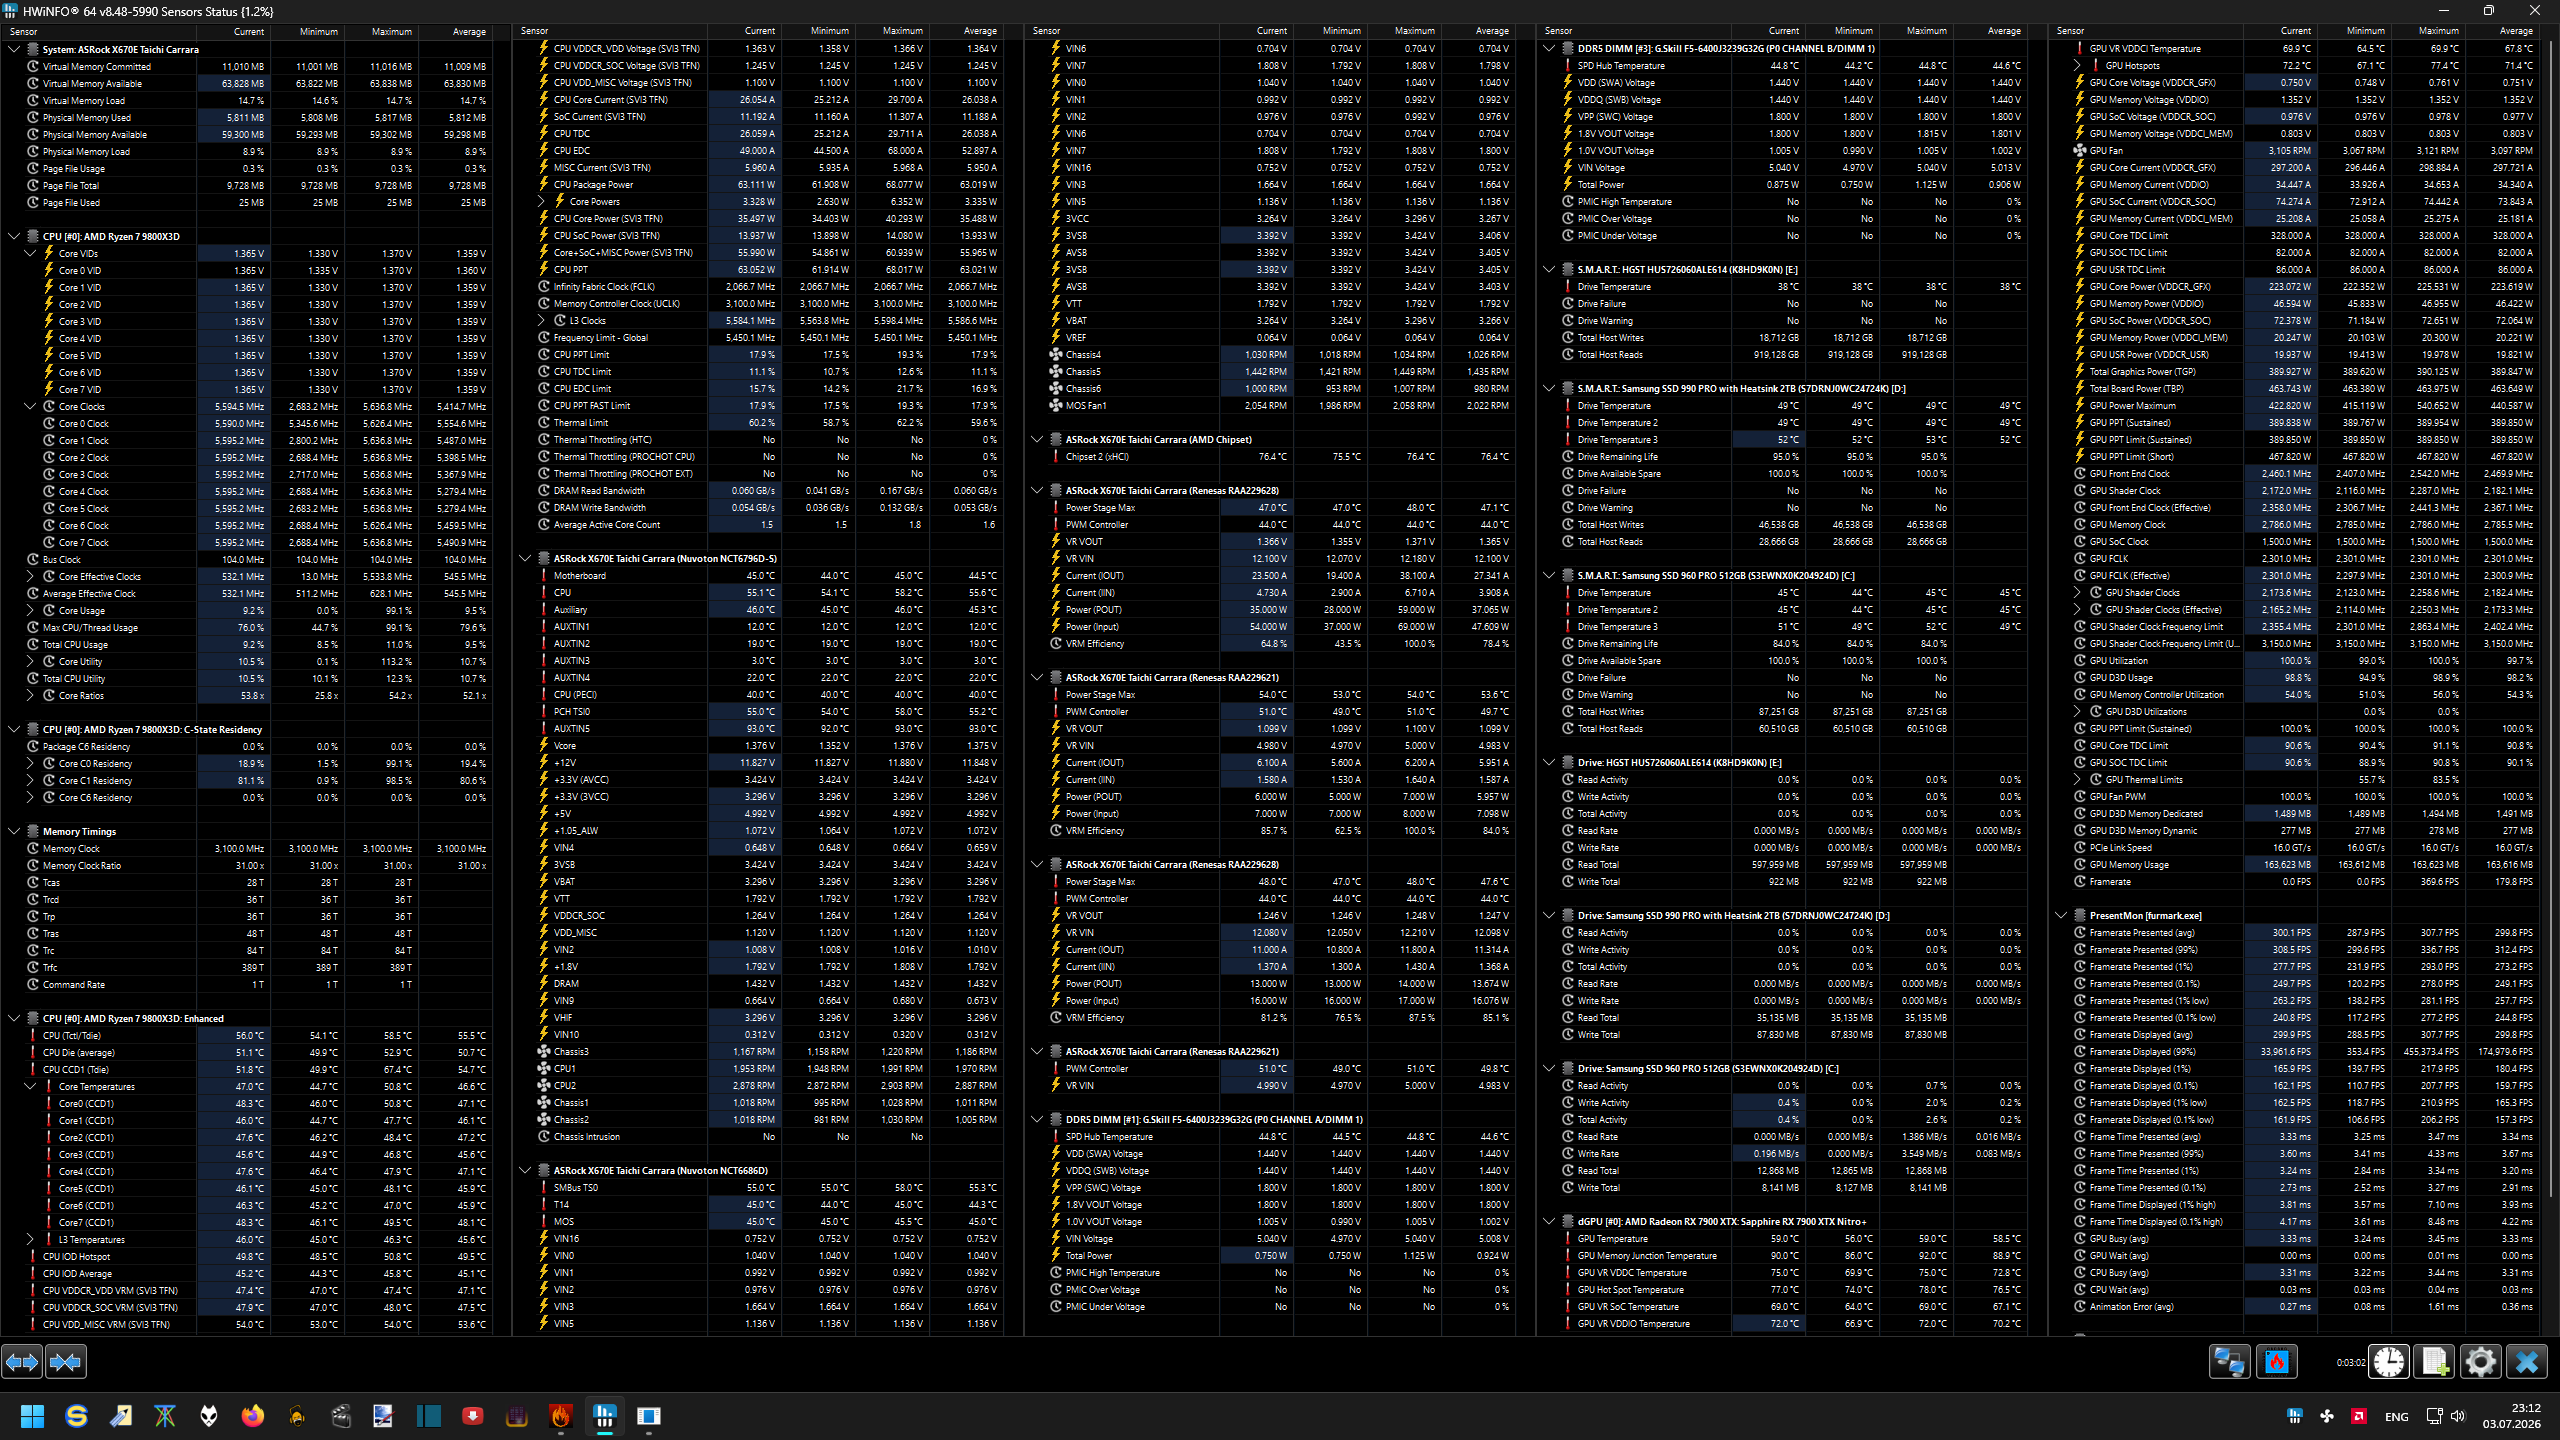The height and width of the screenshot is (1440, 2560).
Task: Collapse the PresentMon [furmark.exe] group
Action: pyautogui.click(x=2061, y=916)
